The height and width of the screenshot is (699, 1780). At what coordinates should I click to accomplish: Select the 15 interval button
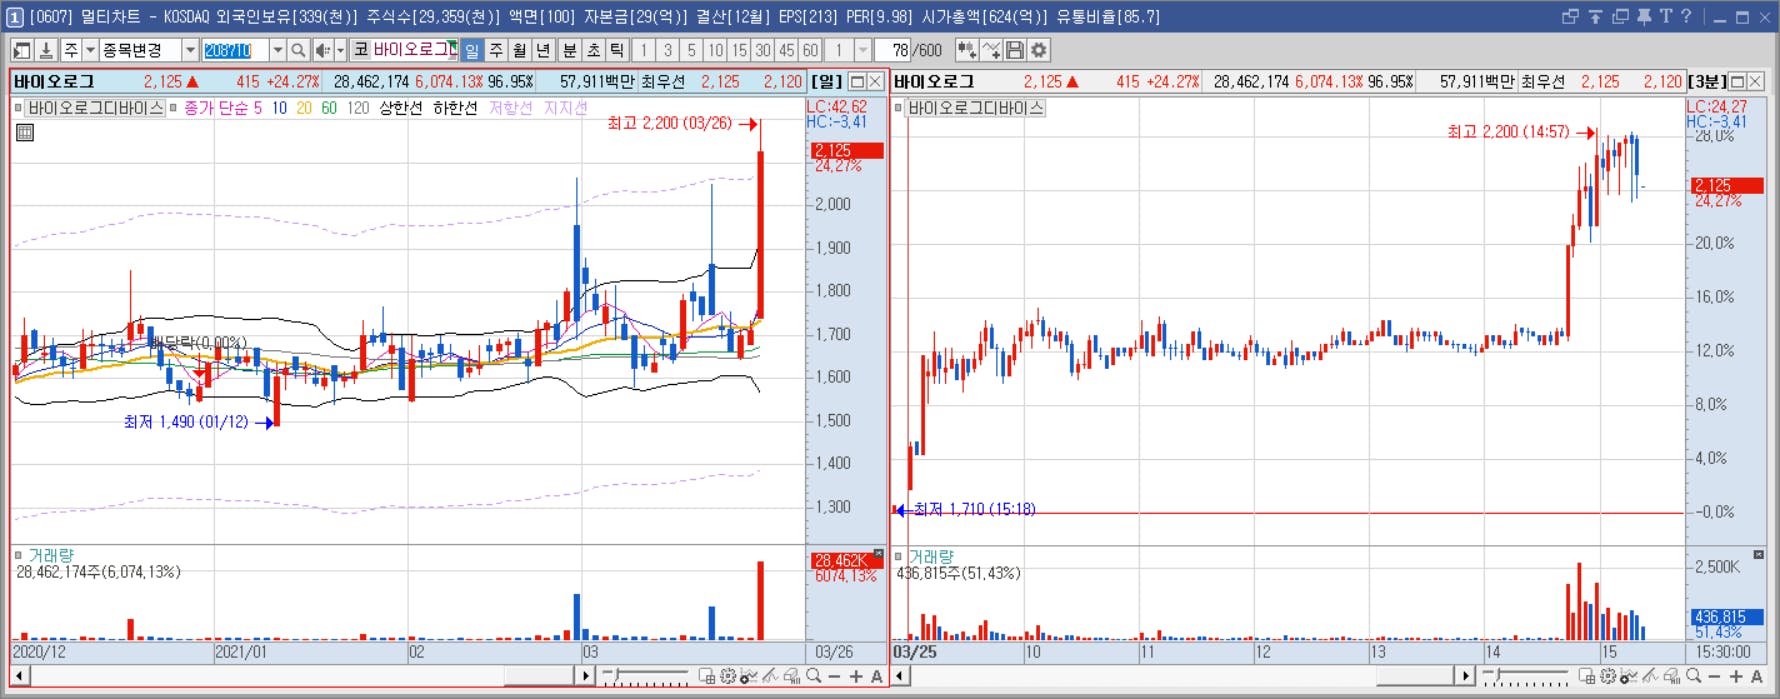click(739, 50)
